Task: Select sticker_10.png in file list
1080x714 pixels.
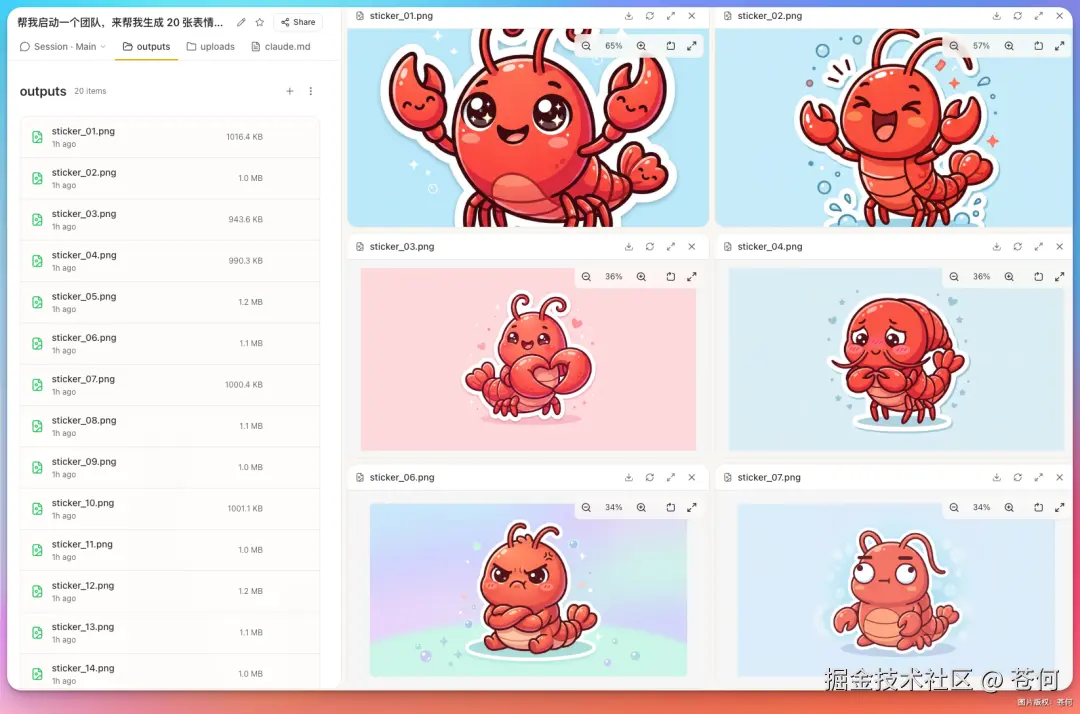Action: [169, 509]
